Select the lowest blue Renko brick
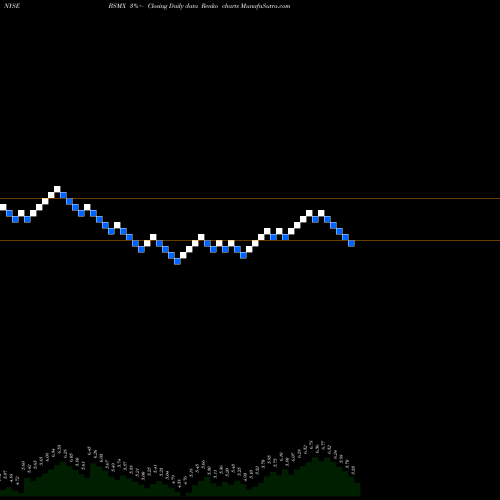The image size is (500, 500). (177, 262)
